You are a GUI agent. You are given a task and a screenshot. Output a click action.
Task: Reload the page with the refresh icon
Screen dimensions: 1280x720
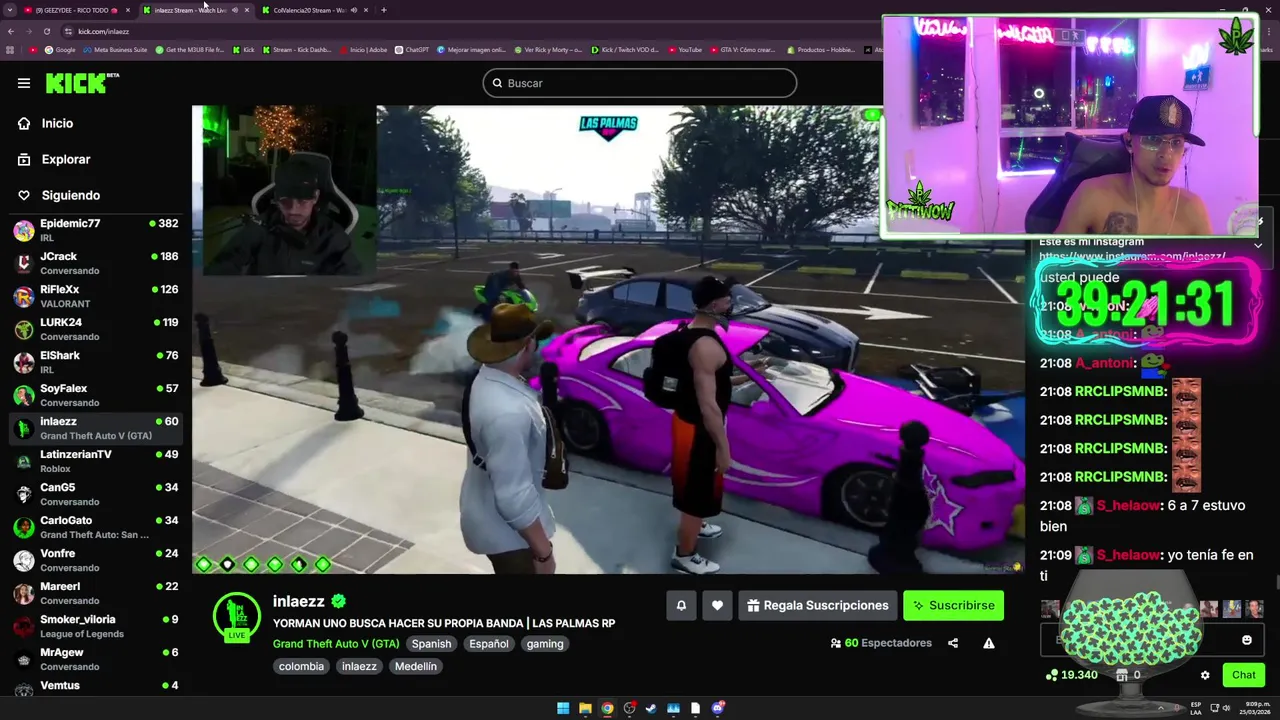(x=45, y=31)
